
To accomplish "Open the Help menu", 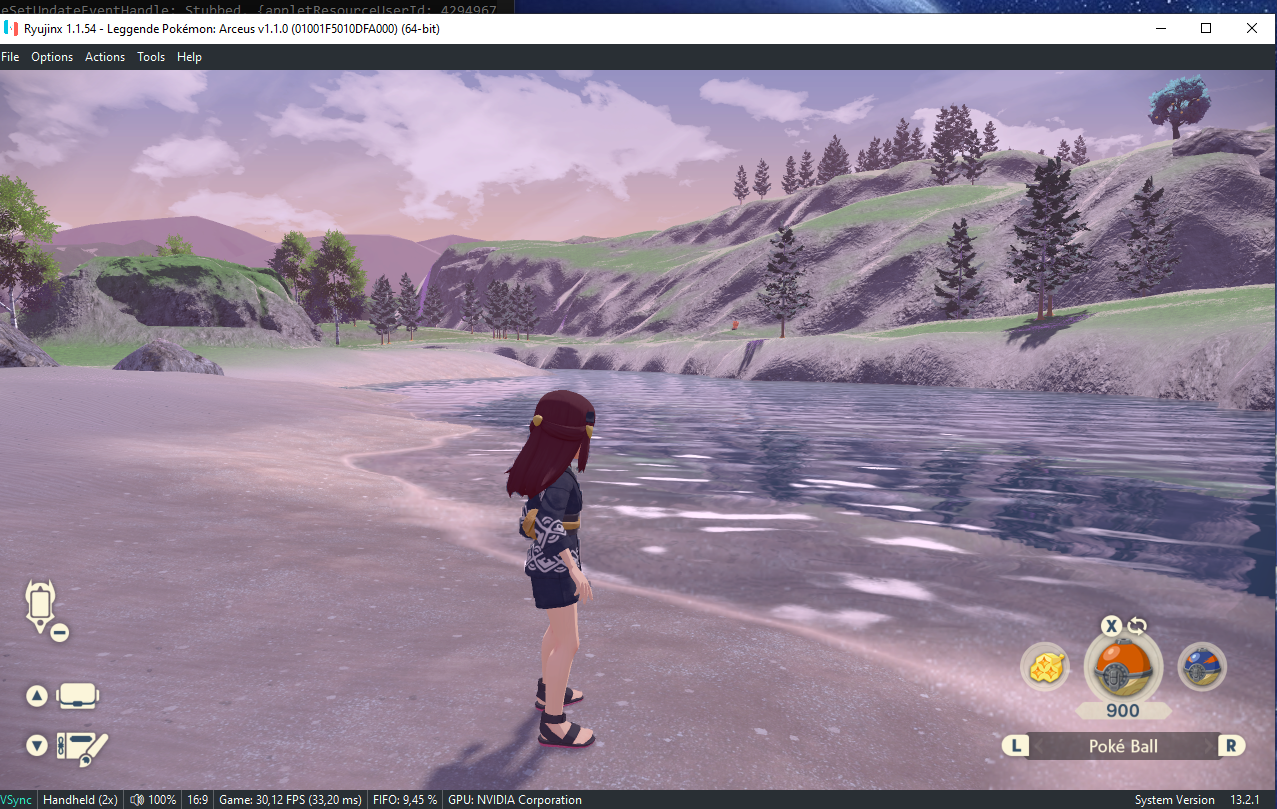I will click(189, 57).
